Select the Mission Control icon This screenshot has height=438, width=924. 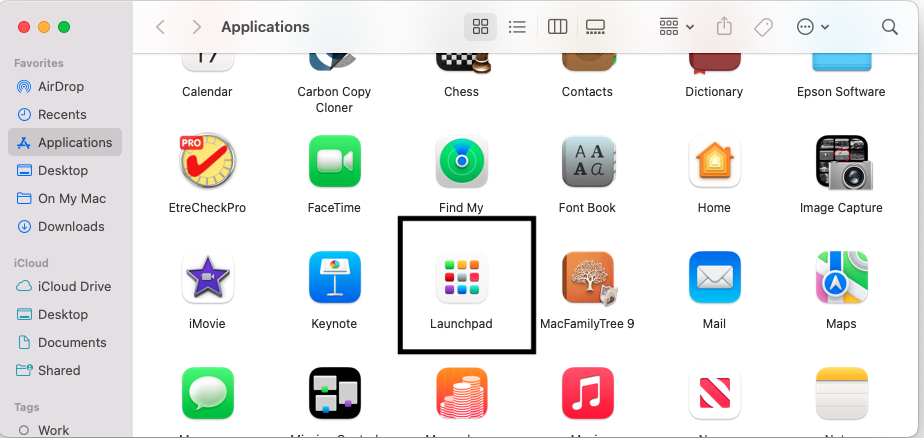(334, 393)
